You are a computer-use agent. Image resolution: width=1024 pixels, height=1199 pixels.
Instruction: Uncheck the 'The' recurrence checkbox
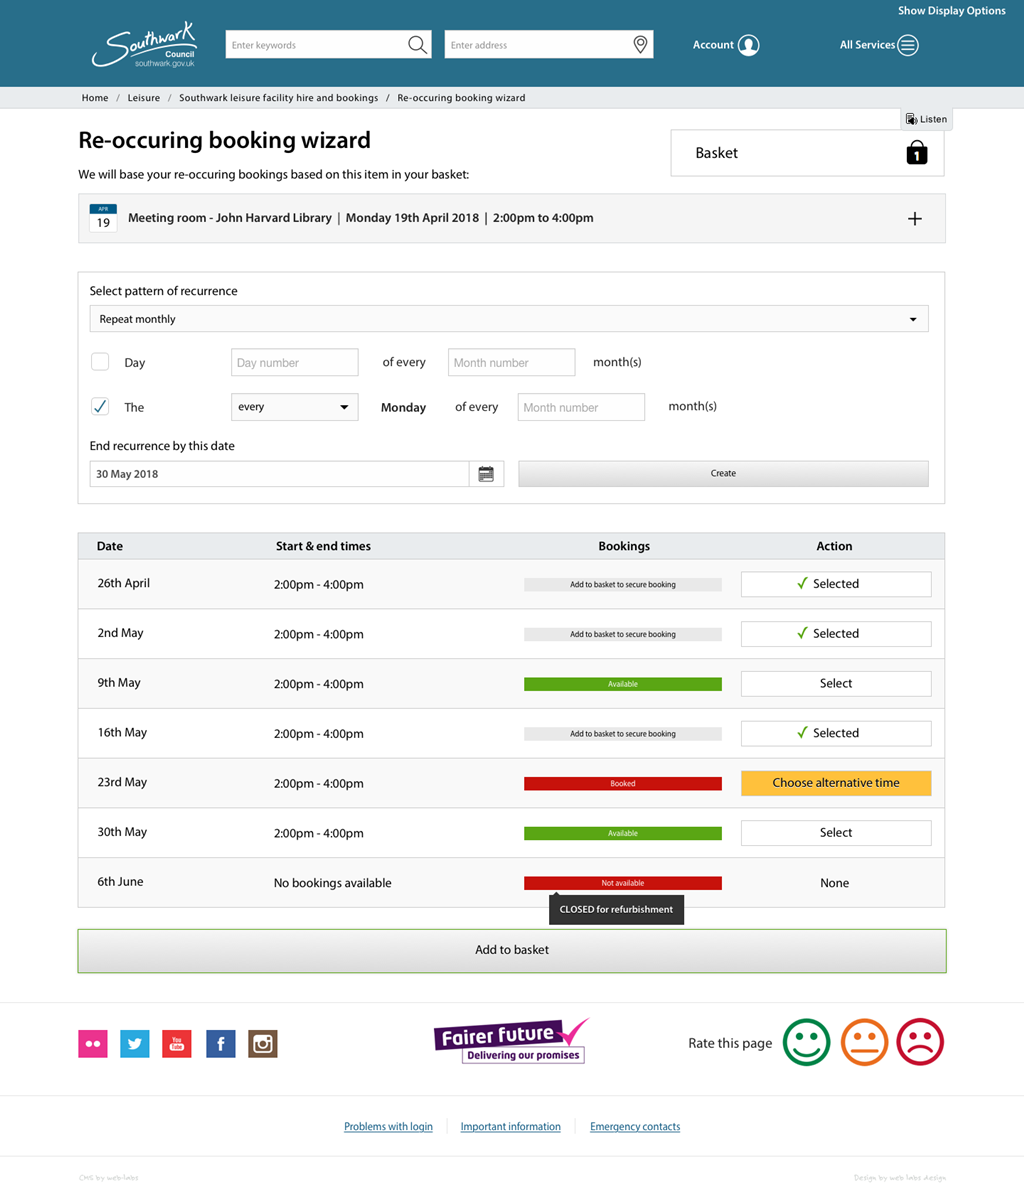(x=100, y=407)
